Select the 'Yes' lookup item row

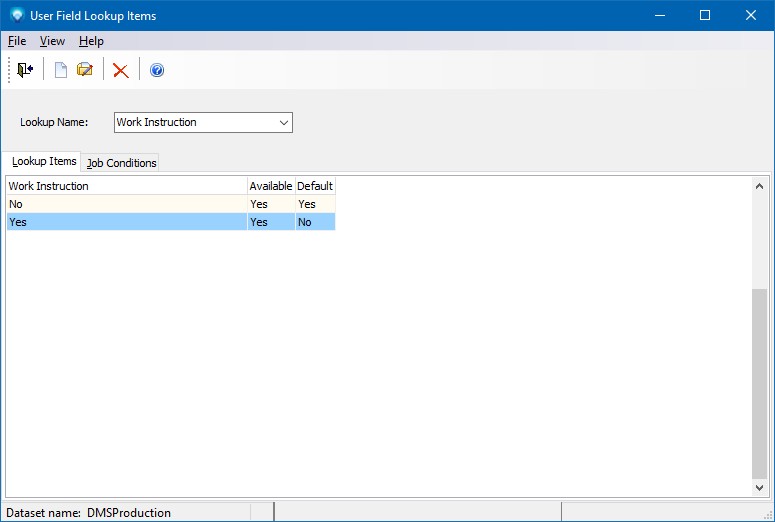pos(126,222)
